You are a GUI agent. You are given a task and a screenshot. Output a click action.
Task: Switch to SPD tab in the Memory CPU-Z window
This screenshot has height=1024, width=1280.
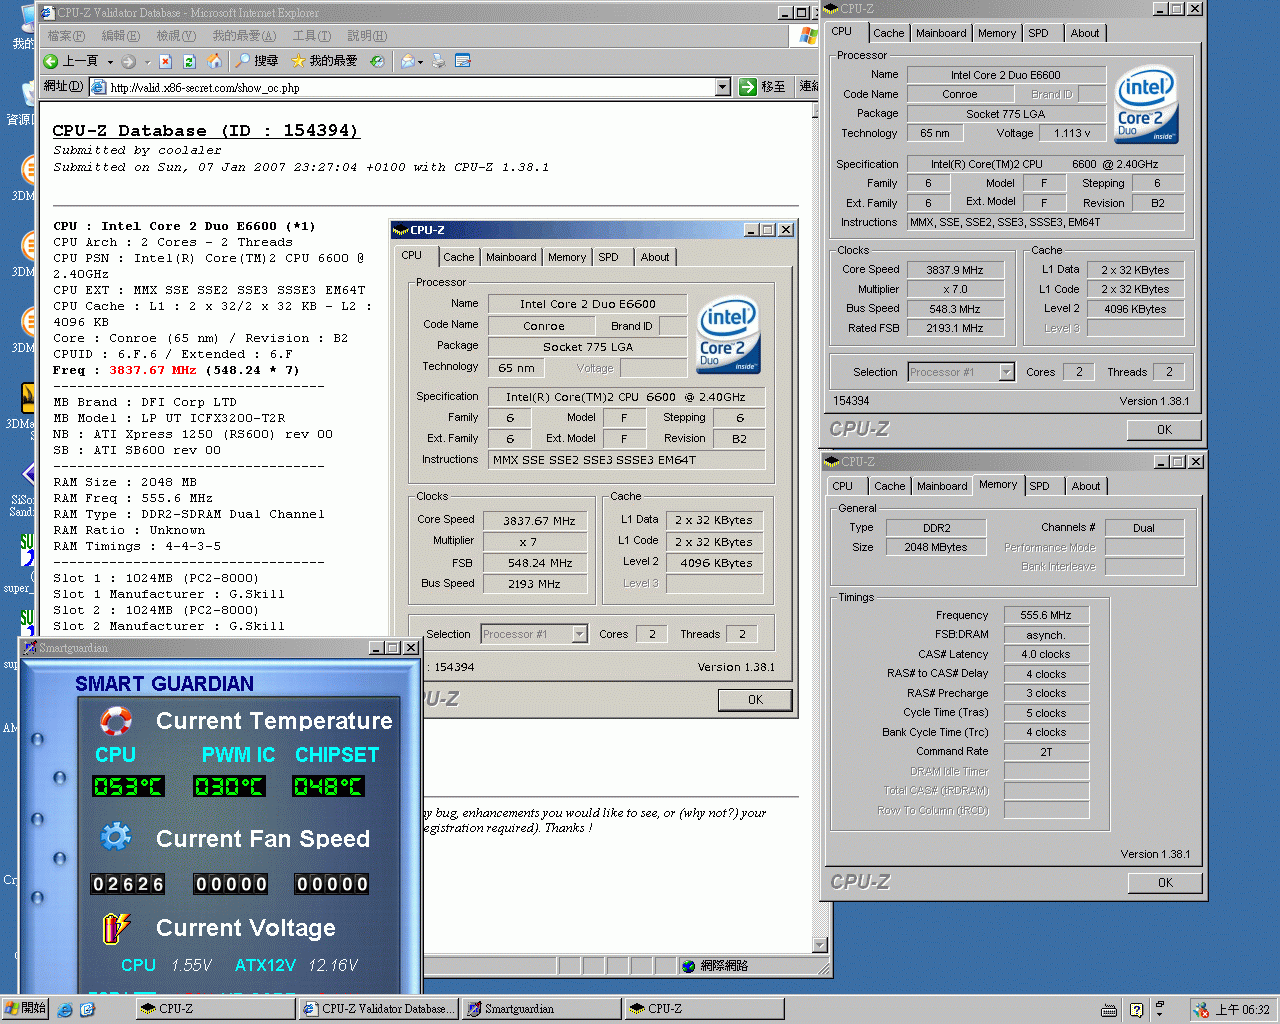[1039, 486]
